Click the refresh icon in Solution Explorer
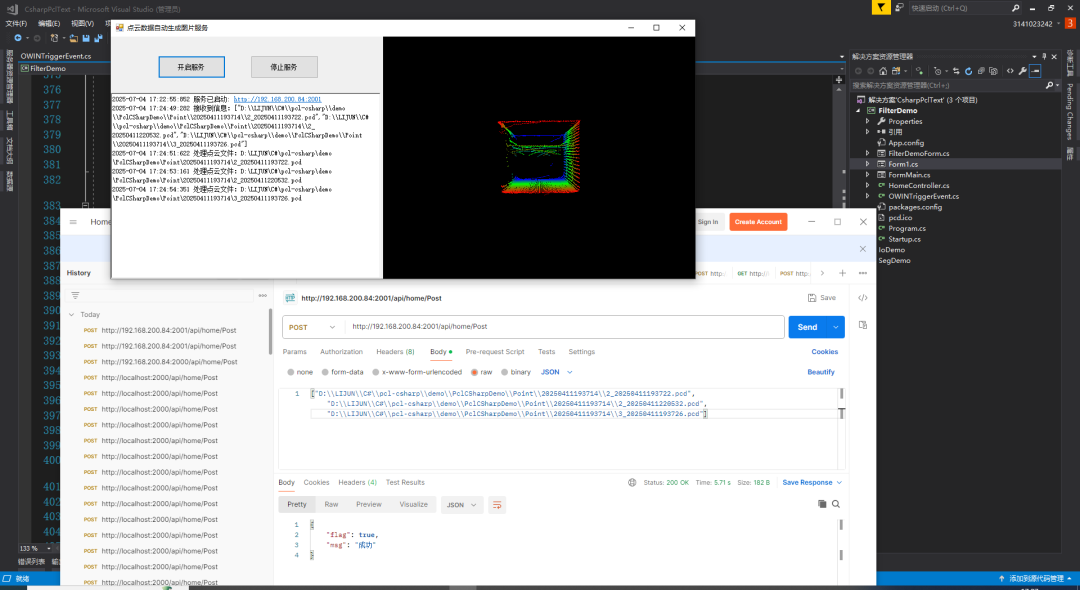This screenshot has width=1080, height=590. point(970,71)
